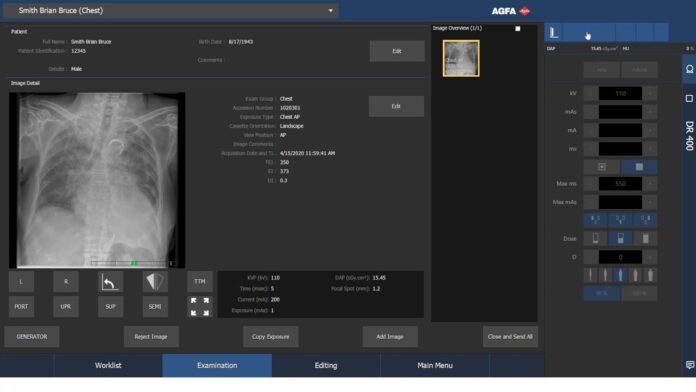Select the small focal spot toggle
This screenshot has width=696, height=392.
coord(602,167)
